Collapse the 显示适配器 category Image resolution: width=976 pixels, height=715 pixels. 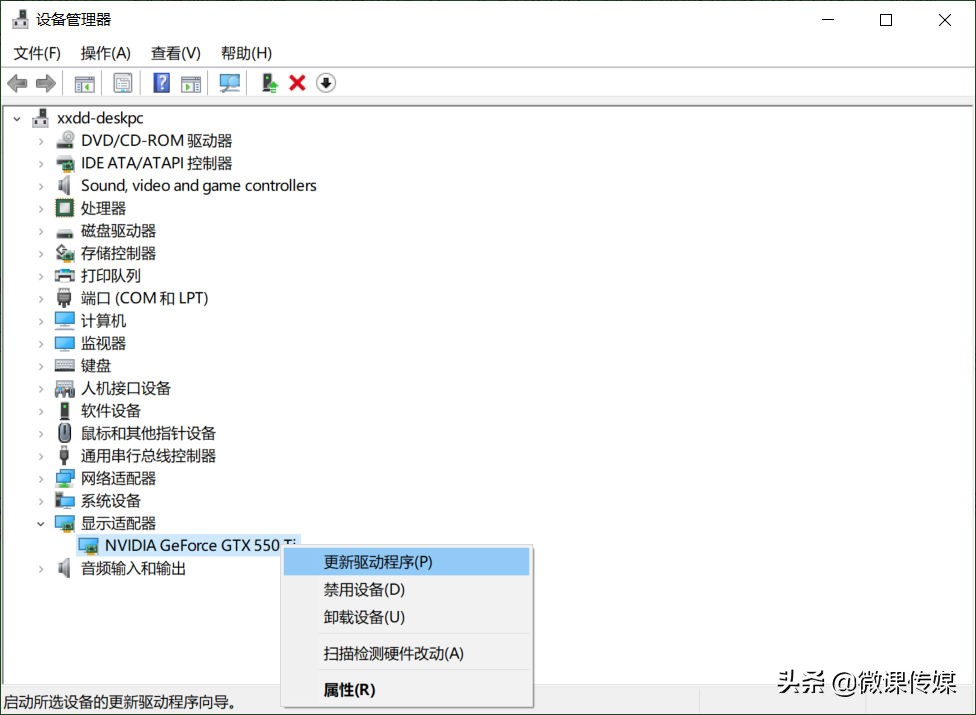point(41,523)
